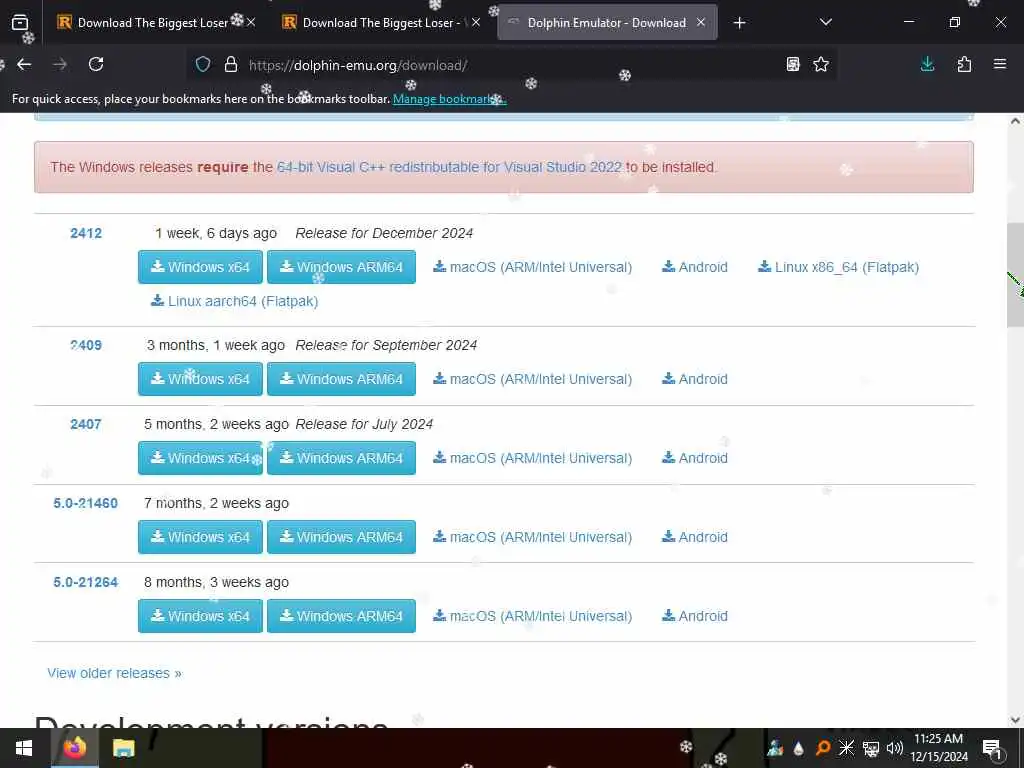This screenshot has height=768, width=1024.
Task: Open the volume speaker tray icon
Action: pyautogui.click(x=895, y=748)
